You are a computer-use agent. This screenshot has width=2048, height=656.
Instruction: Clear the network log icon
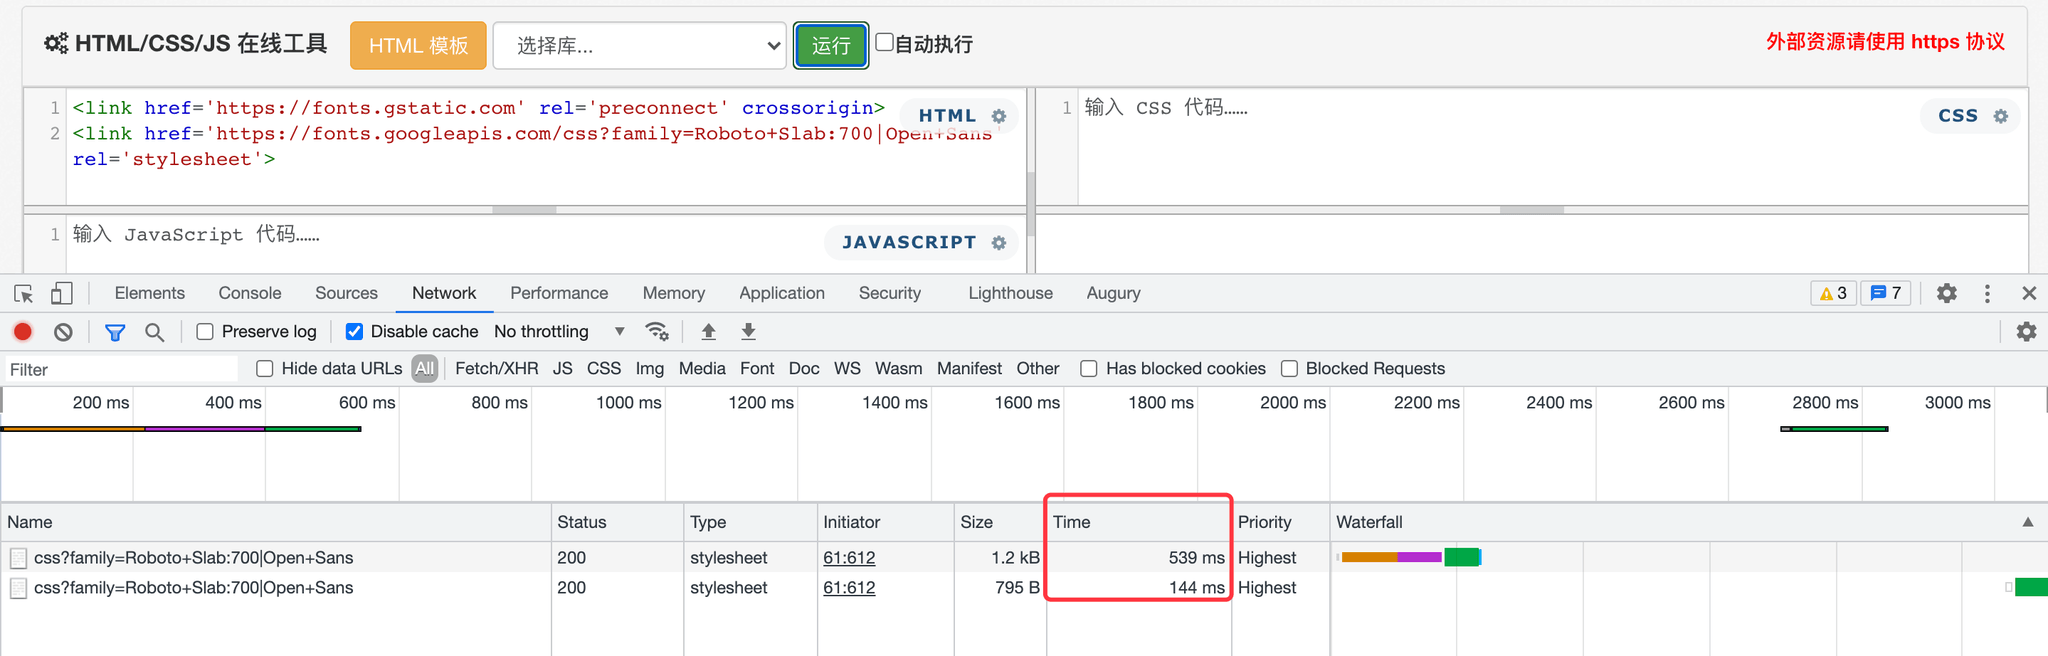coord(63,332)
